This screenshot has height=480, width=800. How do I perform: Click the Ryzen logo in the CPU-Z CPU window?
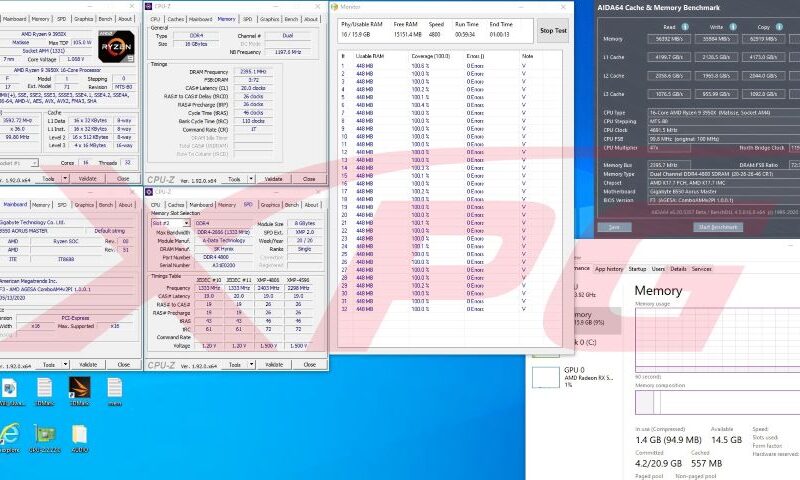pos(116,46)
